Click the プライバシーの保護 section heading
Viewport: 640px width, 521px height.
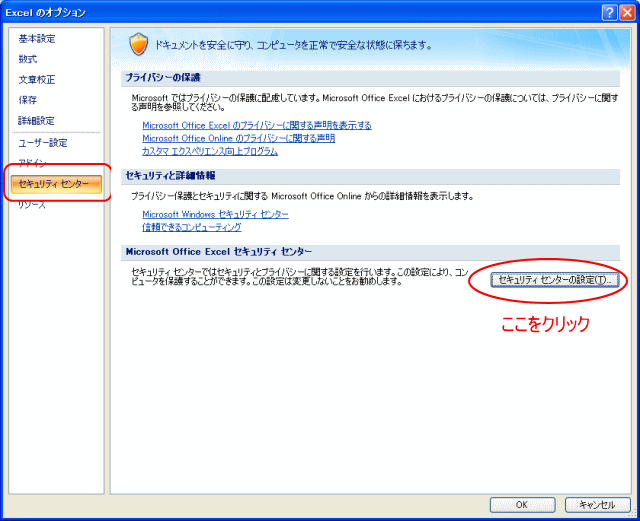click(x=163, y=78)
